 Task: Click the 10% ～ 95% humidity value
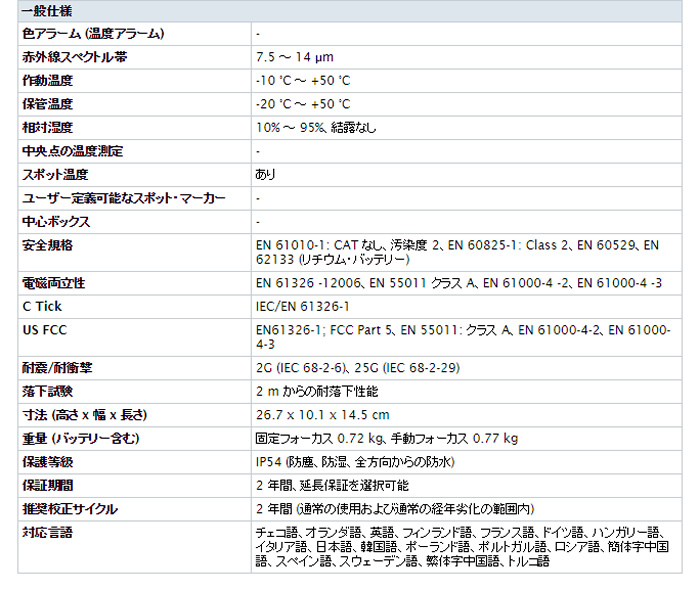pos(316,128)
